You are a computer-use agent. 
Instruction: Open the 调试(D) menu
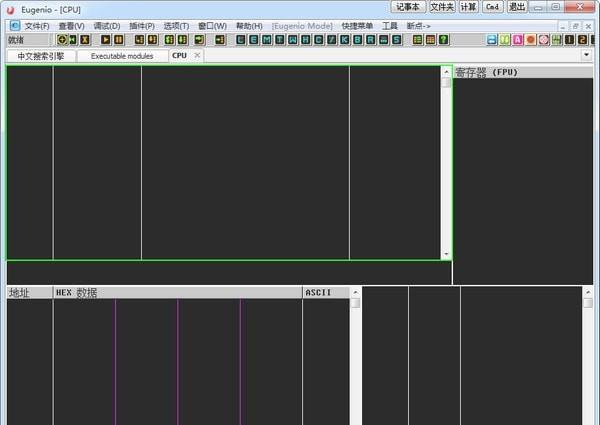tap(107, 26)
